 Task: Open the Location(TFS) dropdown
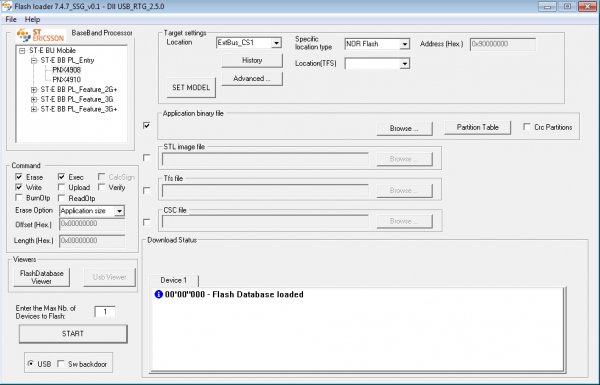[x=405, y=64]
